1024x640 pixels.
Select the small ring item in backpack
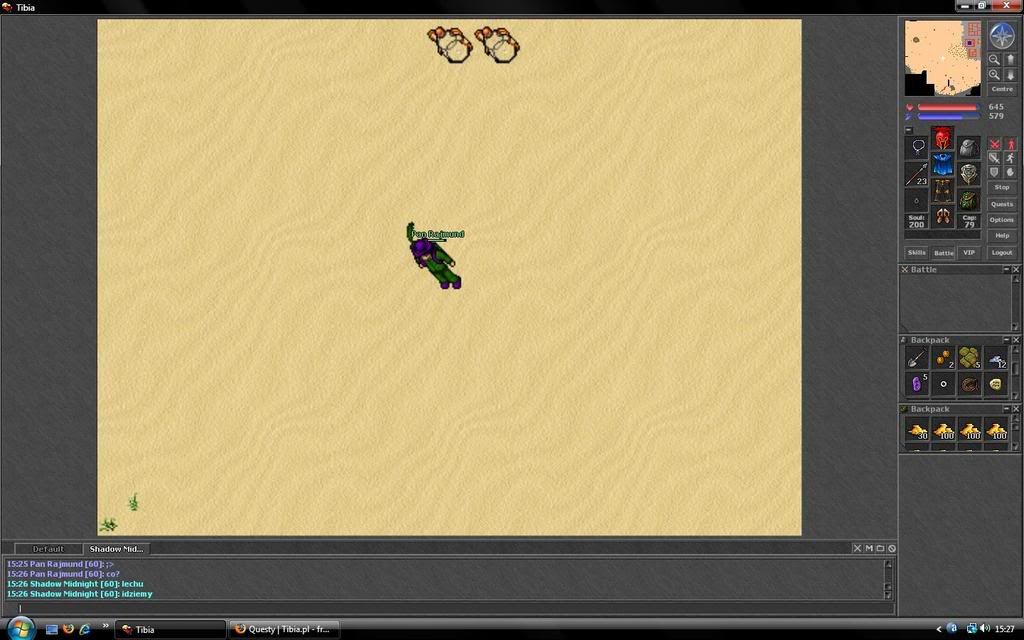[x=943, y=384]
